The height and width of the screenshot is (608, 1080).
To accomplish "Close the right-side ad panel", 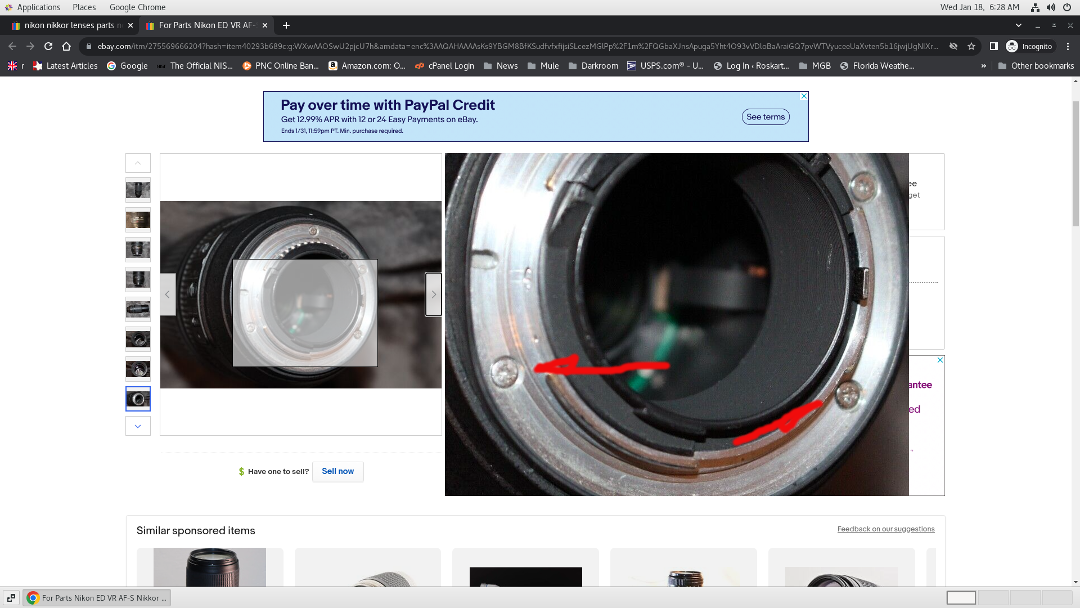I will coord(940,360).
